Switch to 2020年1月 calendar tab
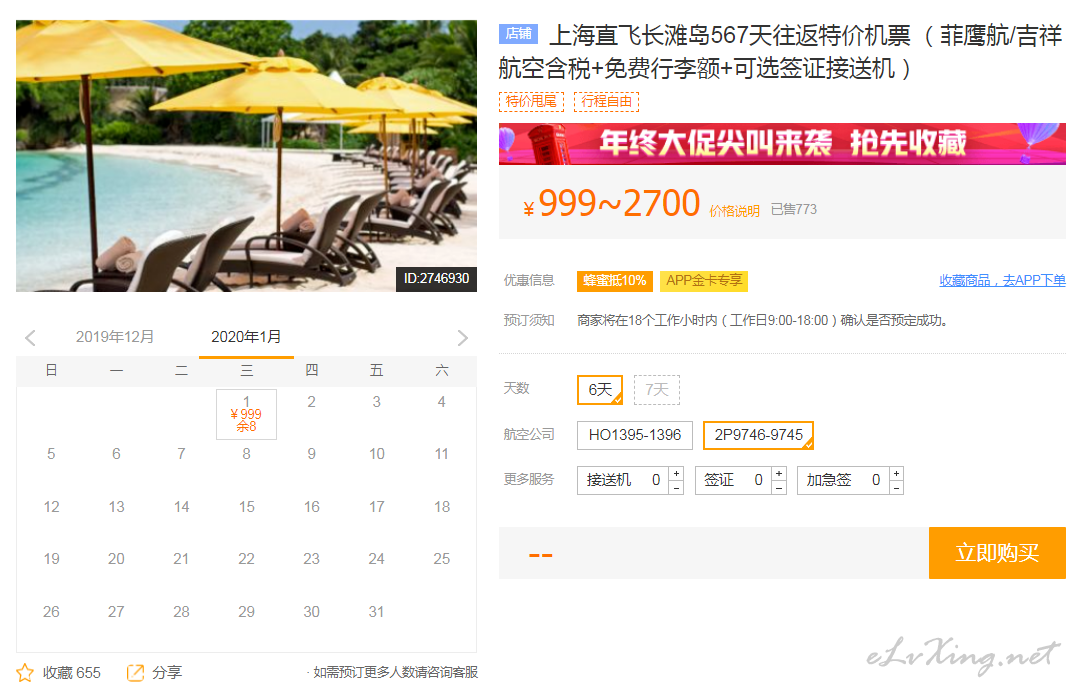 [x=246, y=337]
